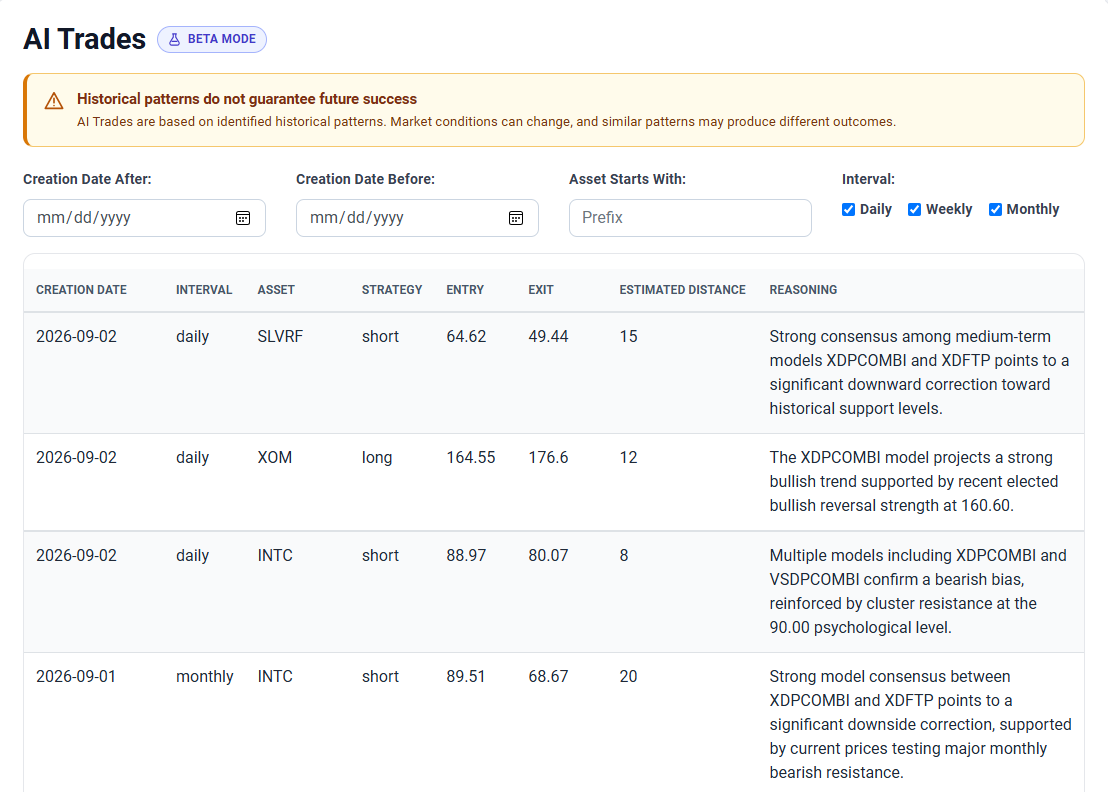The image size is (1108, 792).
Task: Click estimated distance 8 in INTC row
Action: click(x=623, y=556)
